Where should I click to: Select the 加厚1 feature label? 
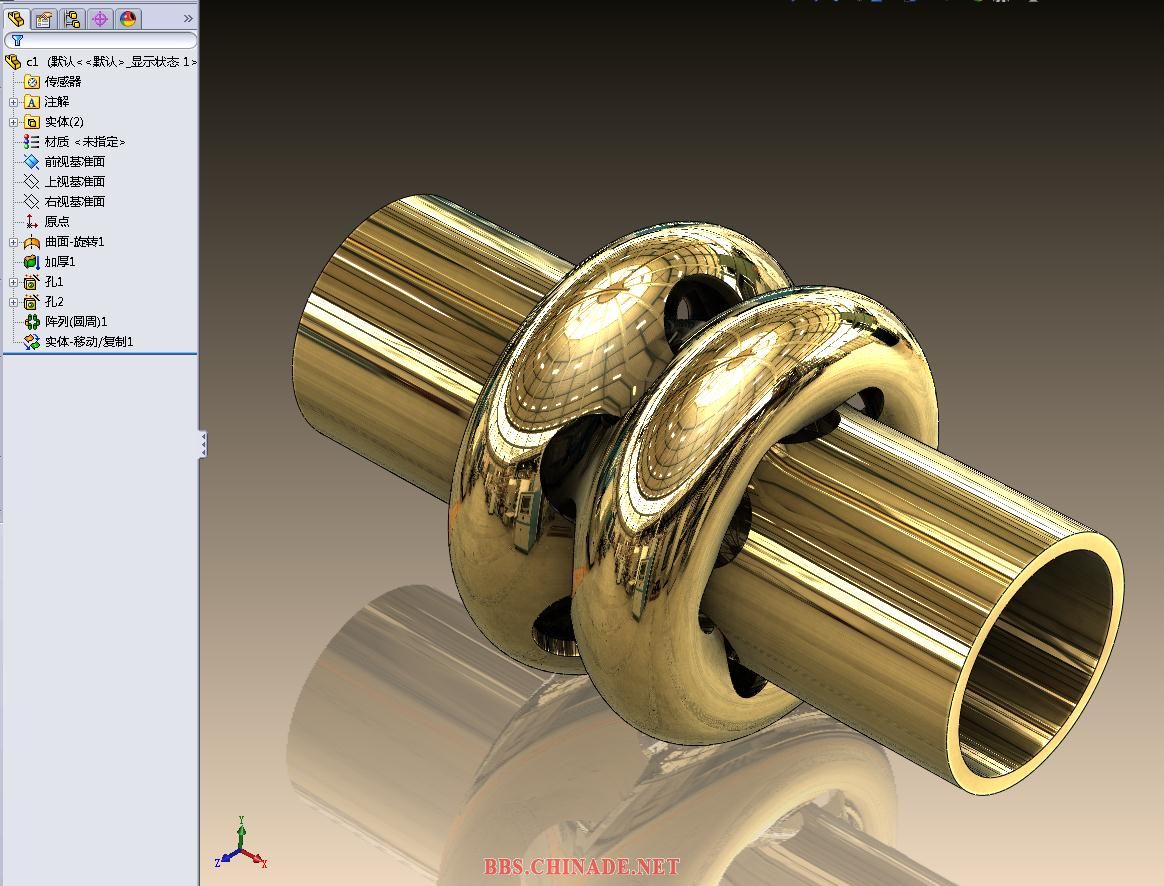coord(60,262)
